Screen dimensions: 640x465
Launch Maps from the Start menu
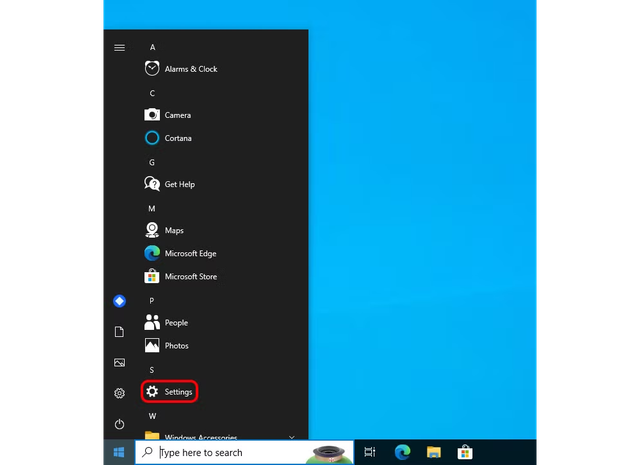[173, 230]
